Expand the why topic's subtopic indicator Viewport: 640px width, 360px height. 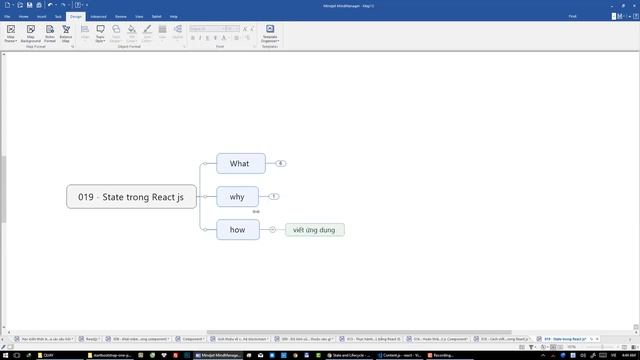point(274,197)
